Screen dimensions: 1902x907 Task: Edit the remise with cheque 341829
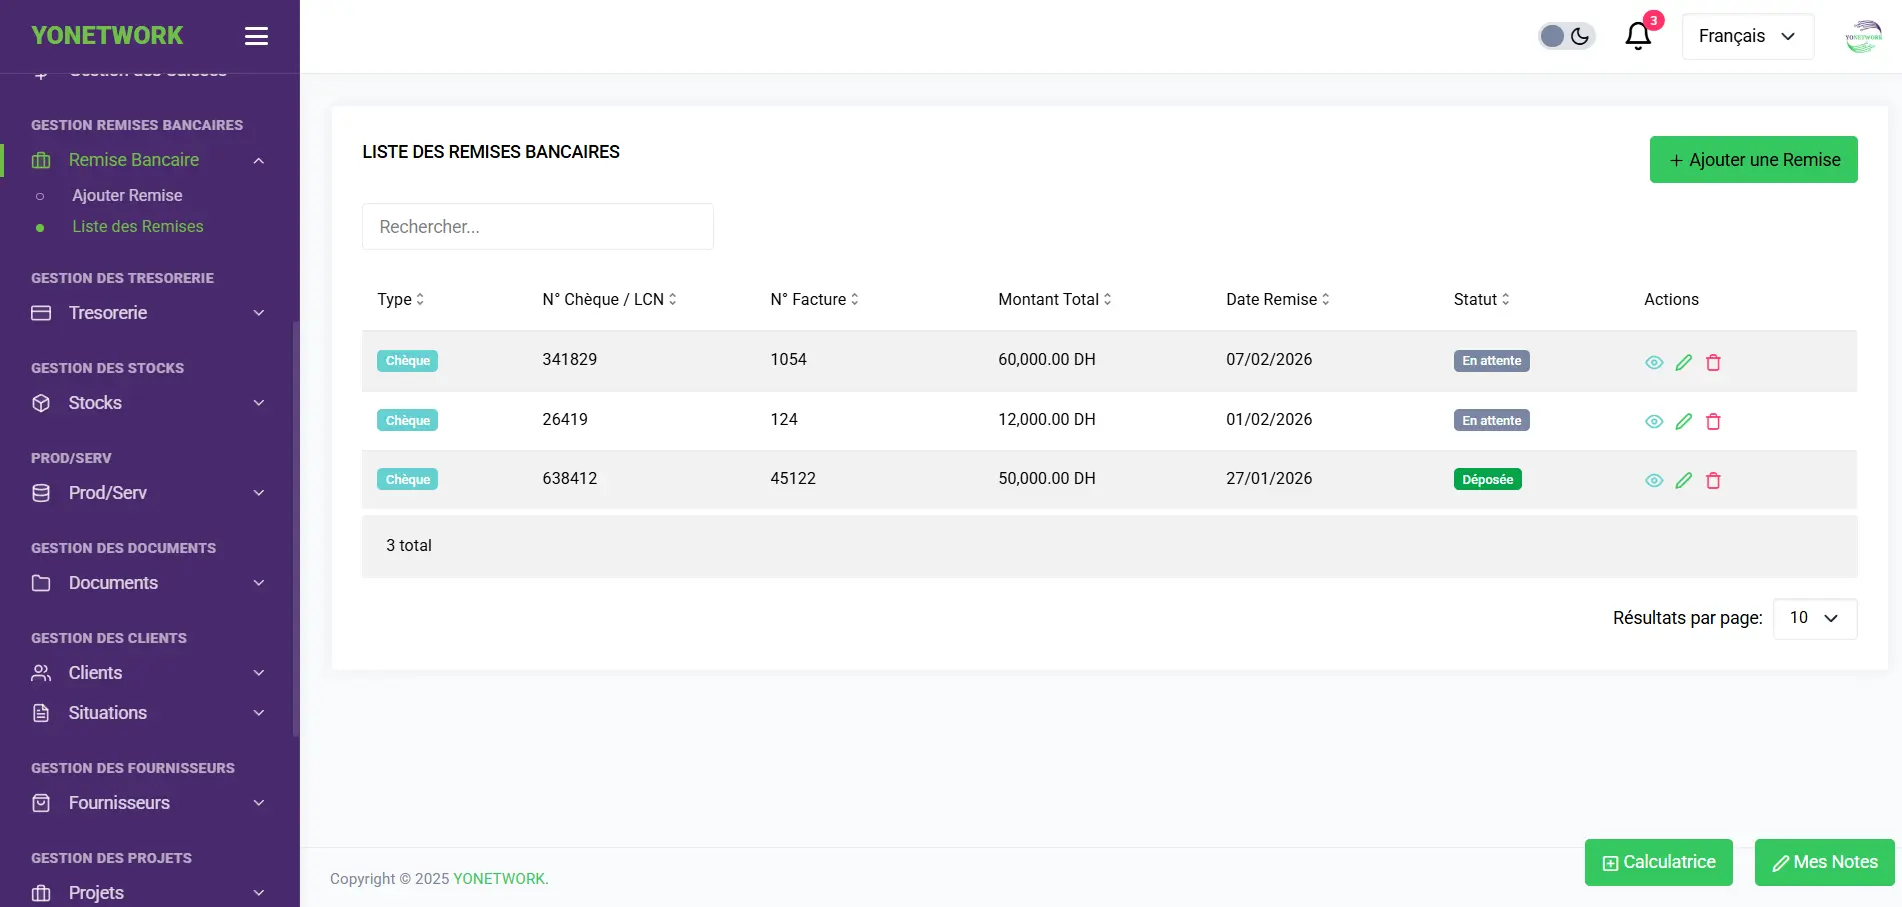click(x=1683, y=362)
